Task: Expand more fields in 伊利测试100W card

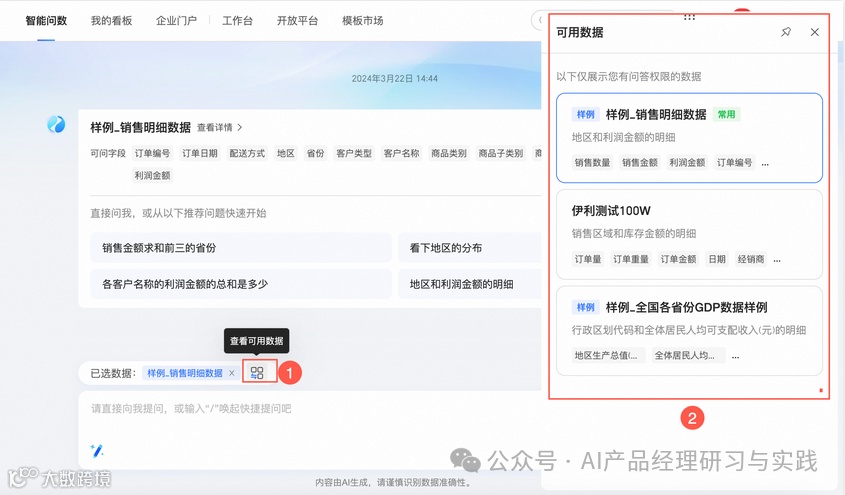Action: click(777, 260)
